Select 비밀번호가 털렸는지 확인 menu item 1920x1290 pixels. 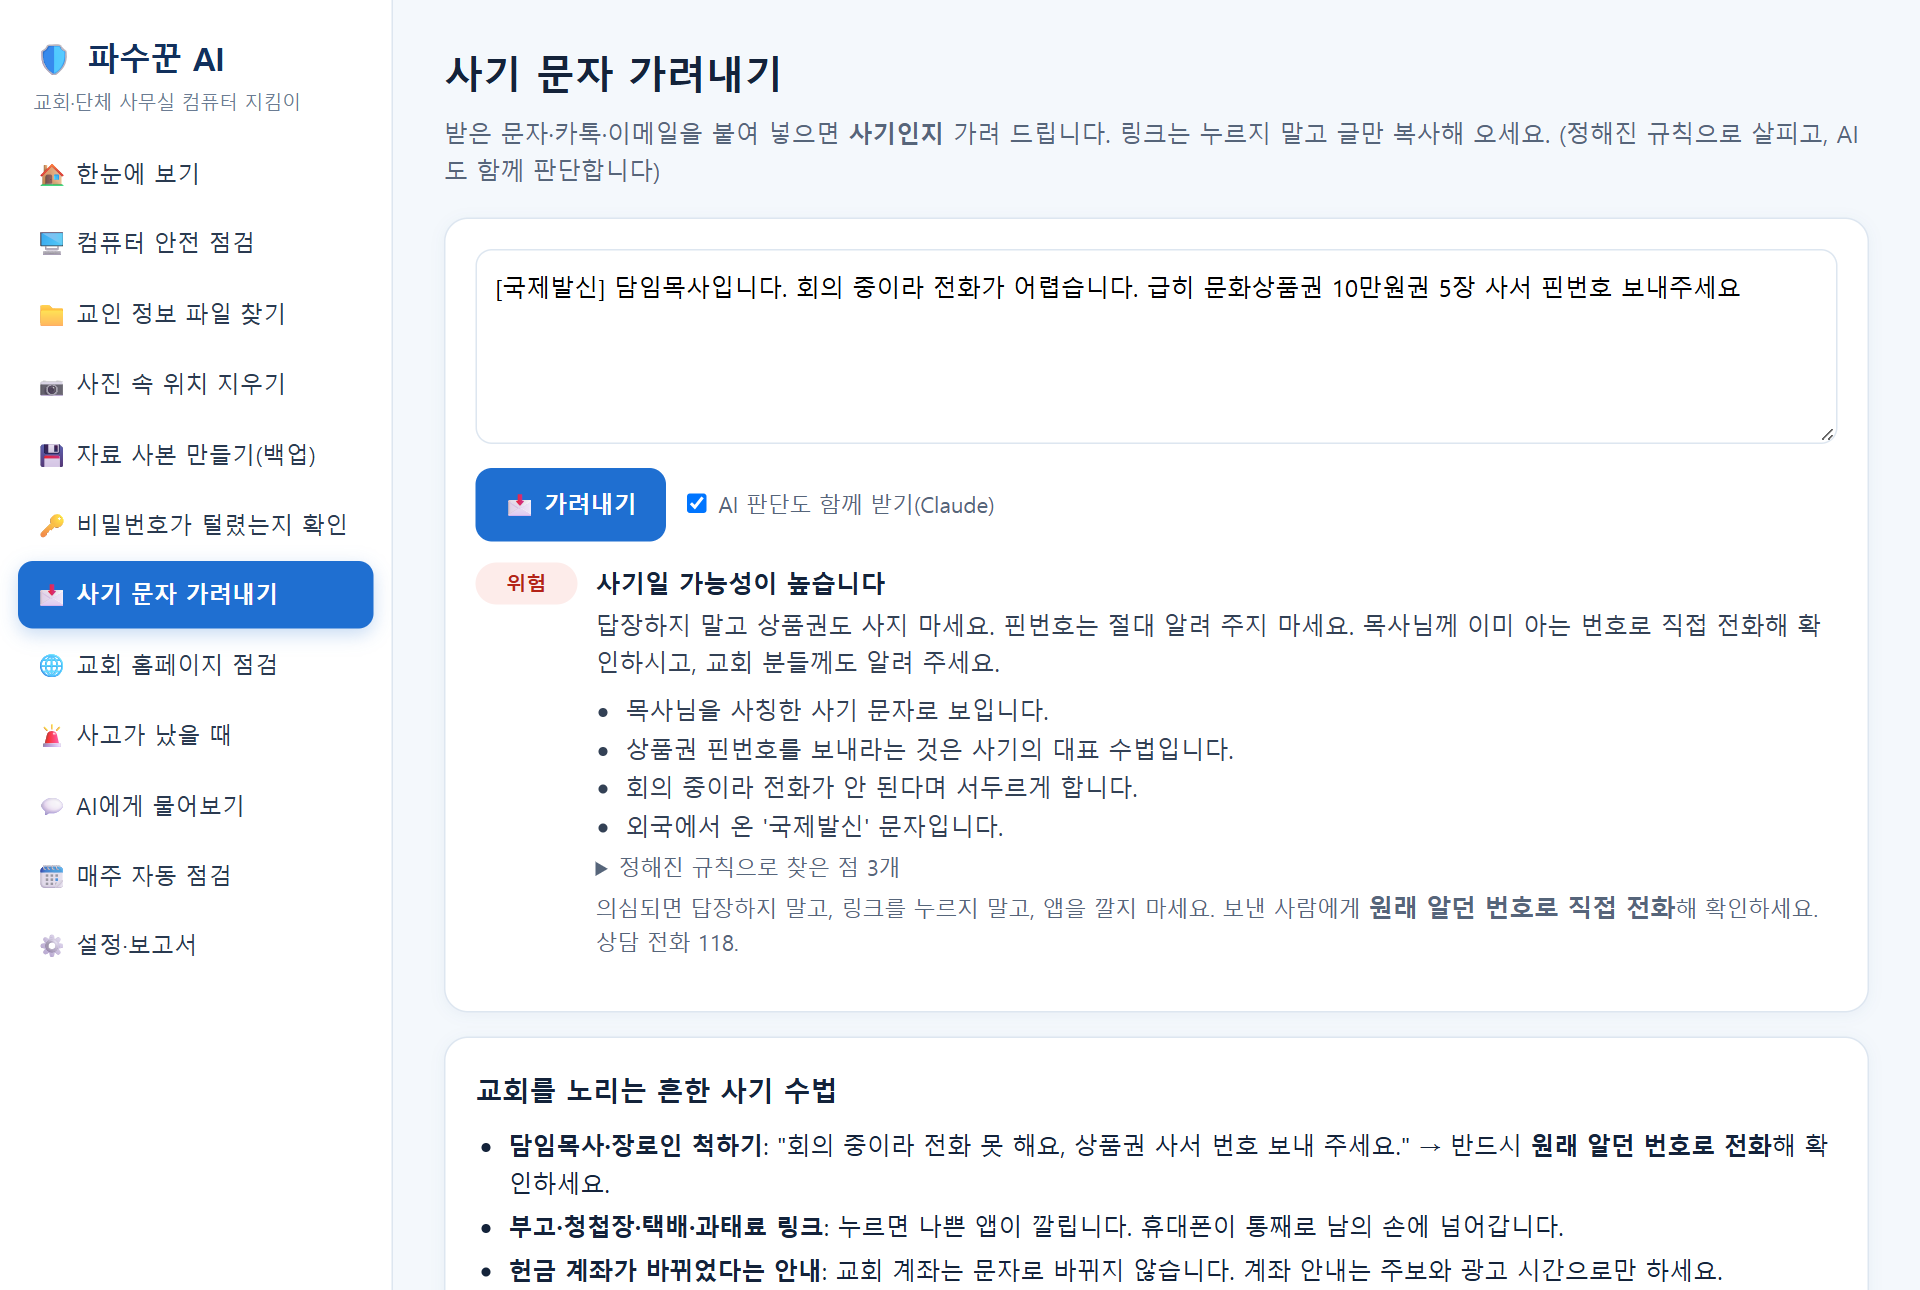tap(196, 525)
